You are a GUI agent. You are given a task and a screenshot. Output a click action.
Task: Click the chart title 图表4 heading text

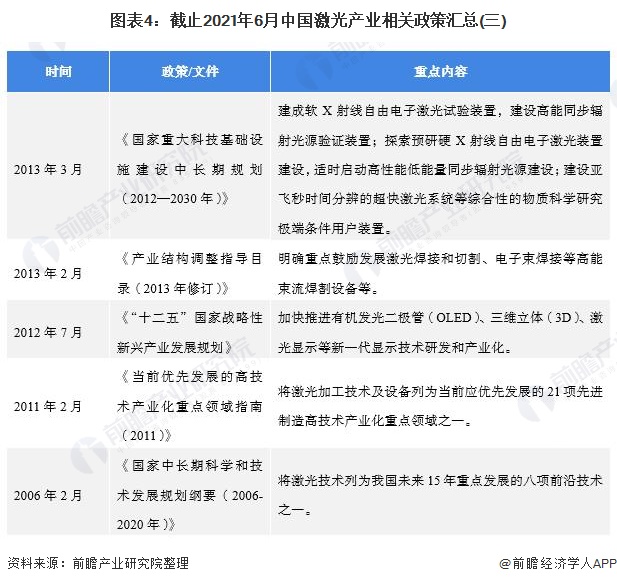click(308, 20)
